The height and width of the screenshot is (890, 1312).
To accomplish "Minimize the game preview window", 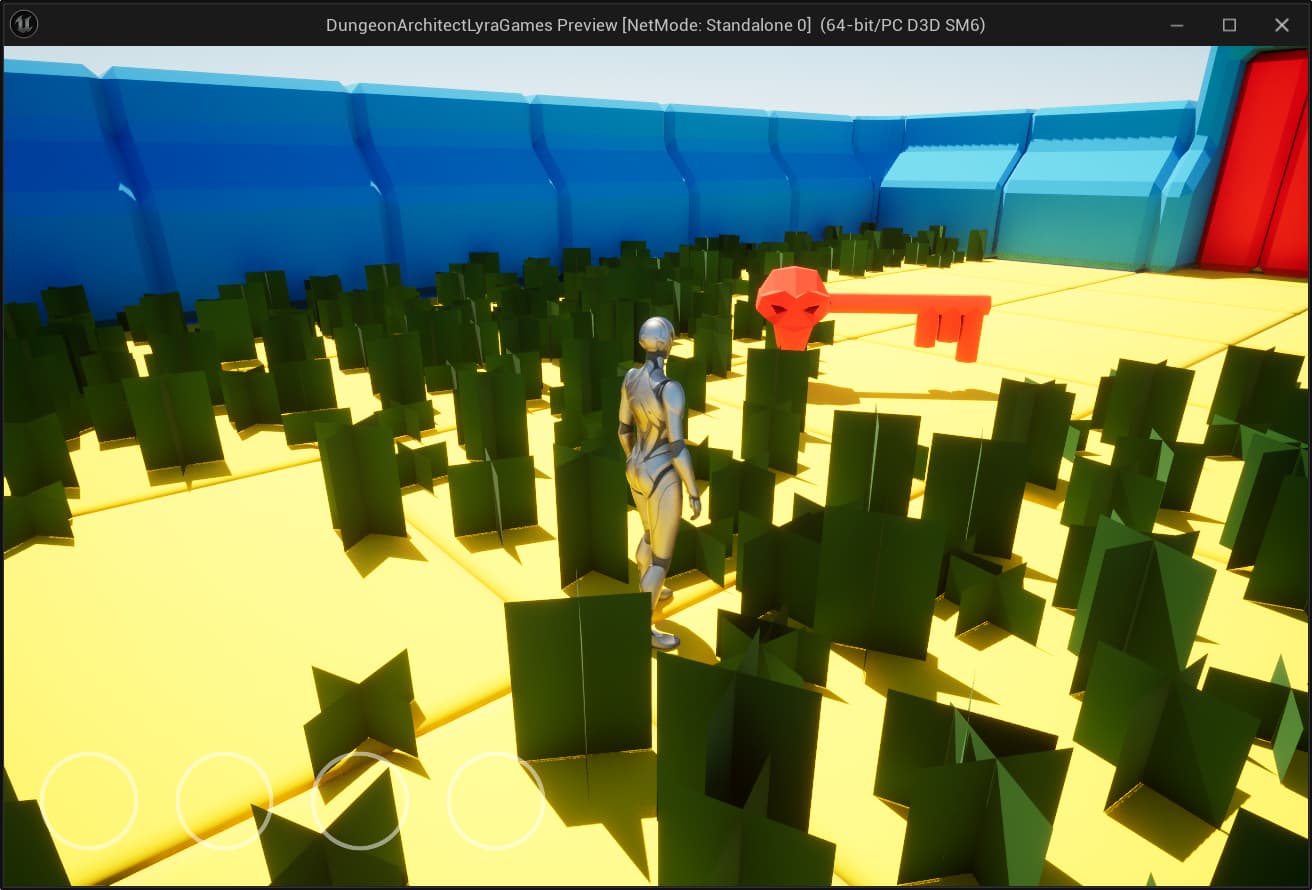I will tap(1178, 25).
